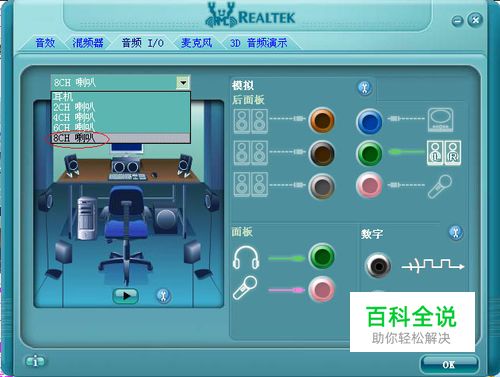Click the OK button
This screenshot has height=377, width=500.
(x=449, y=365)
